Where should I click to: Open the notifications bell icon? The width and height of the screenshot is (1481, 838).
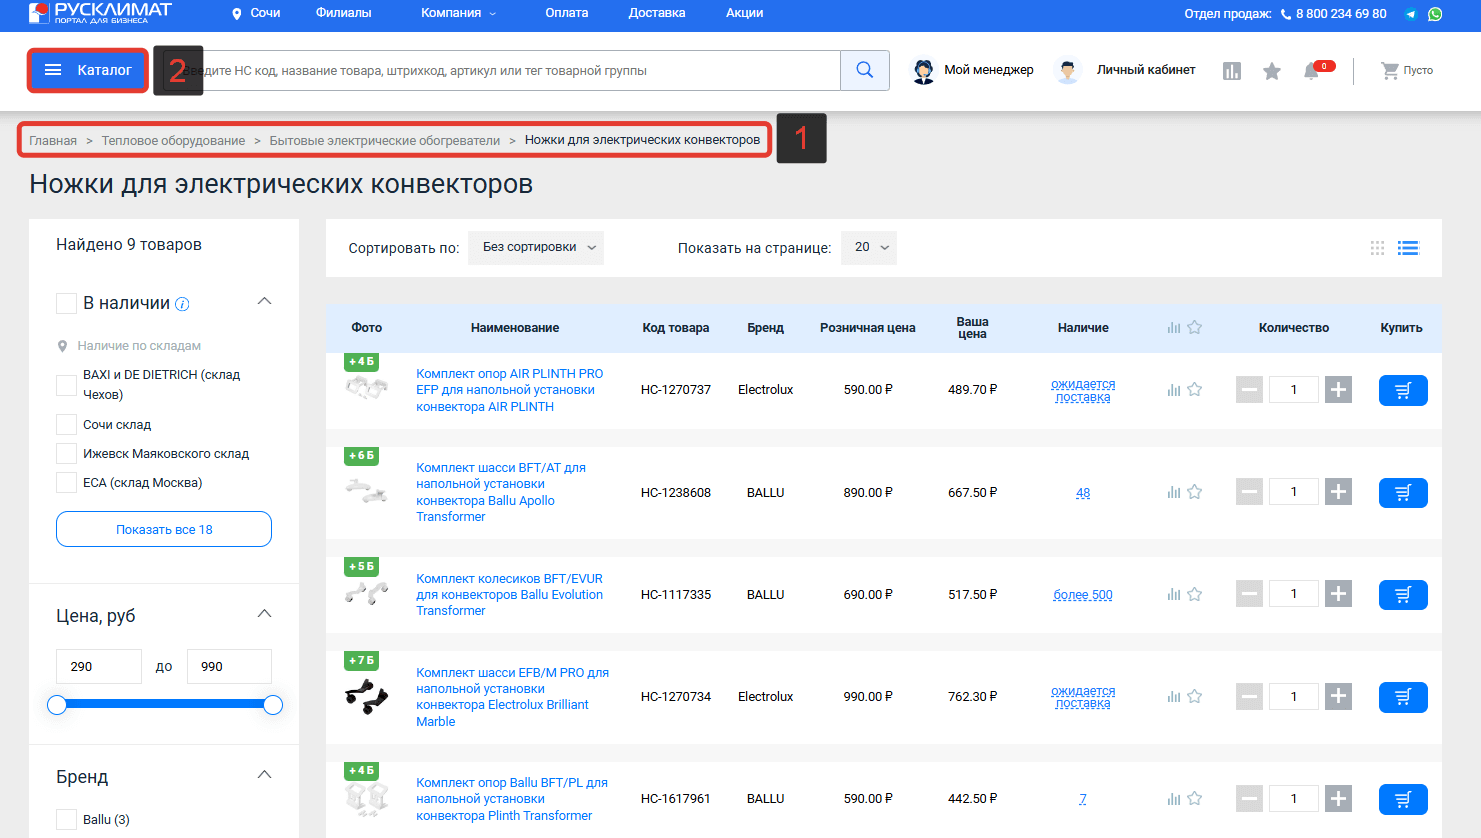point(1311,71)
